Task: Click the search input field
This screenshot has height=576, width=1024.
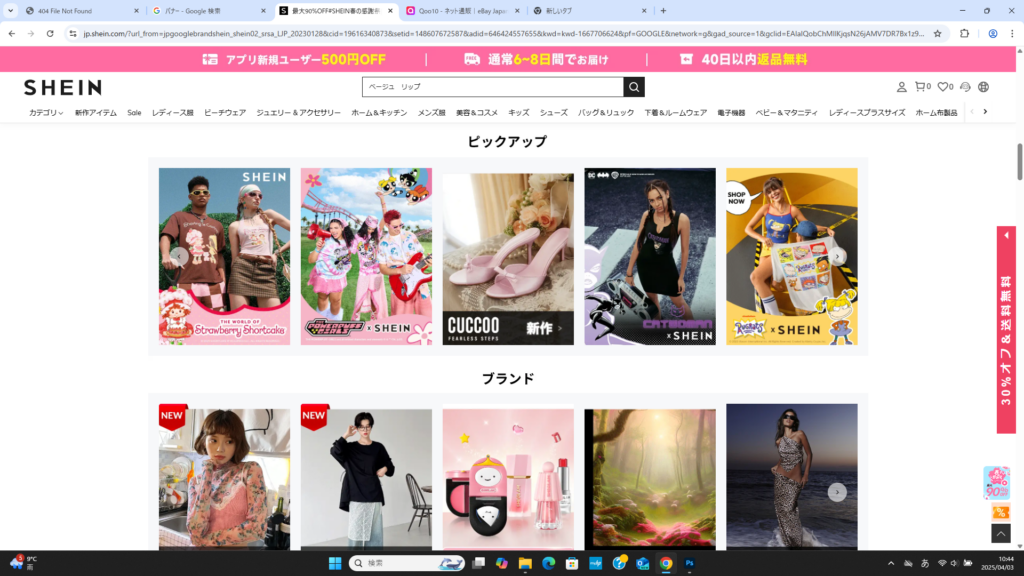Action: point(492,87)
